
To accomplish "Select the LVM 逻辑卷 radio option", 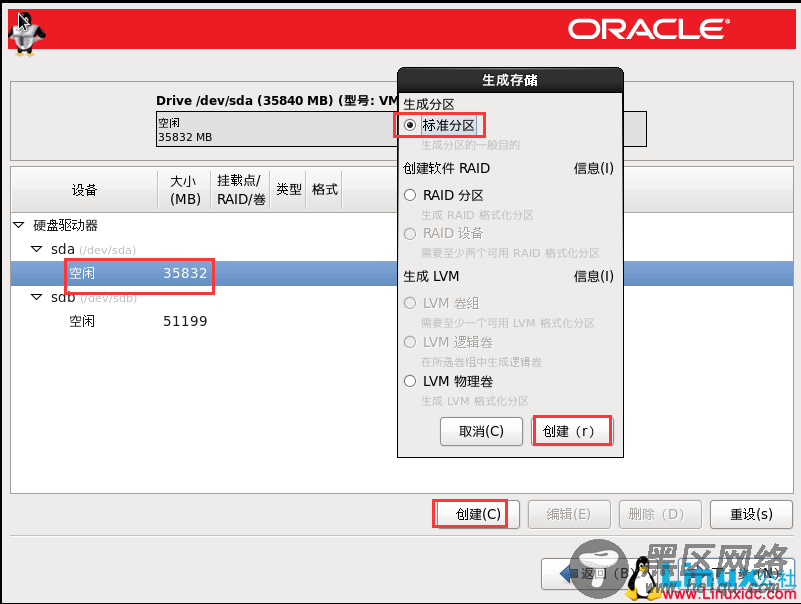I will [x=410, y=342].
